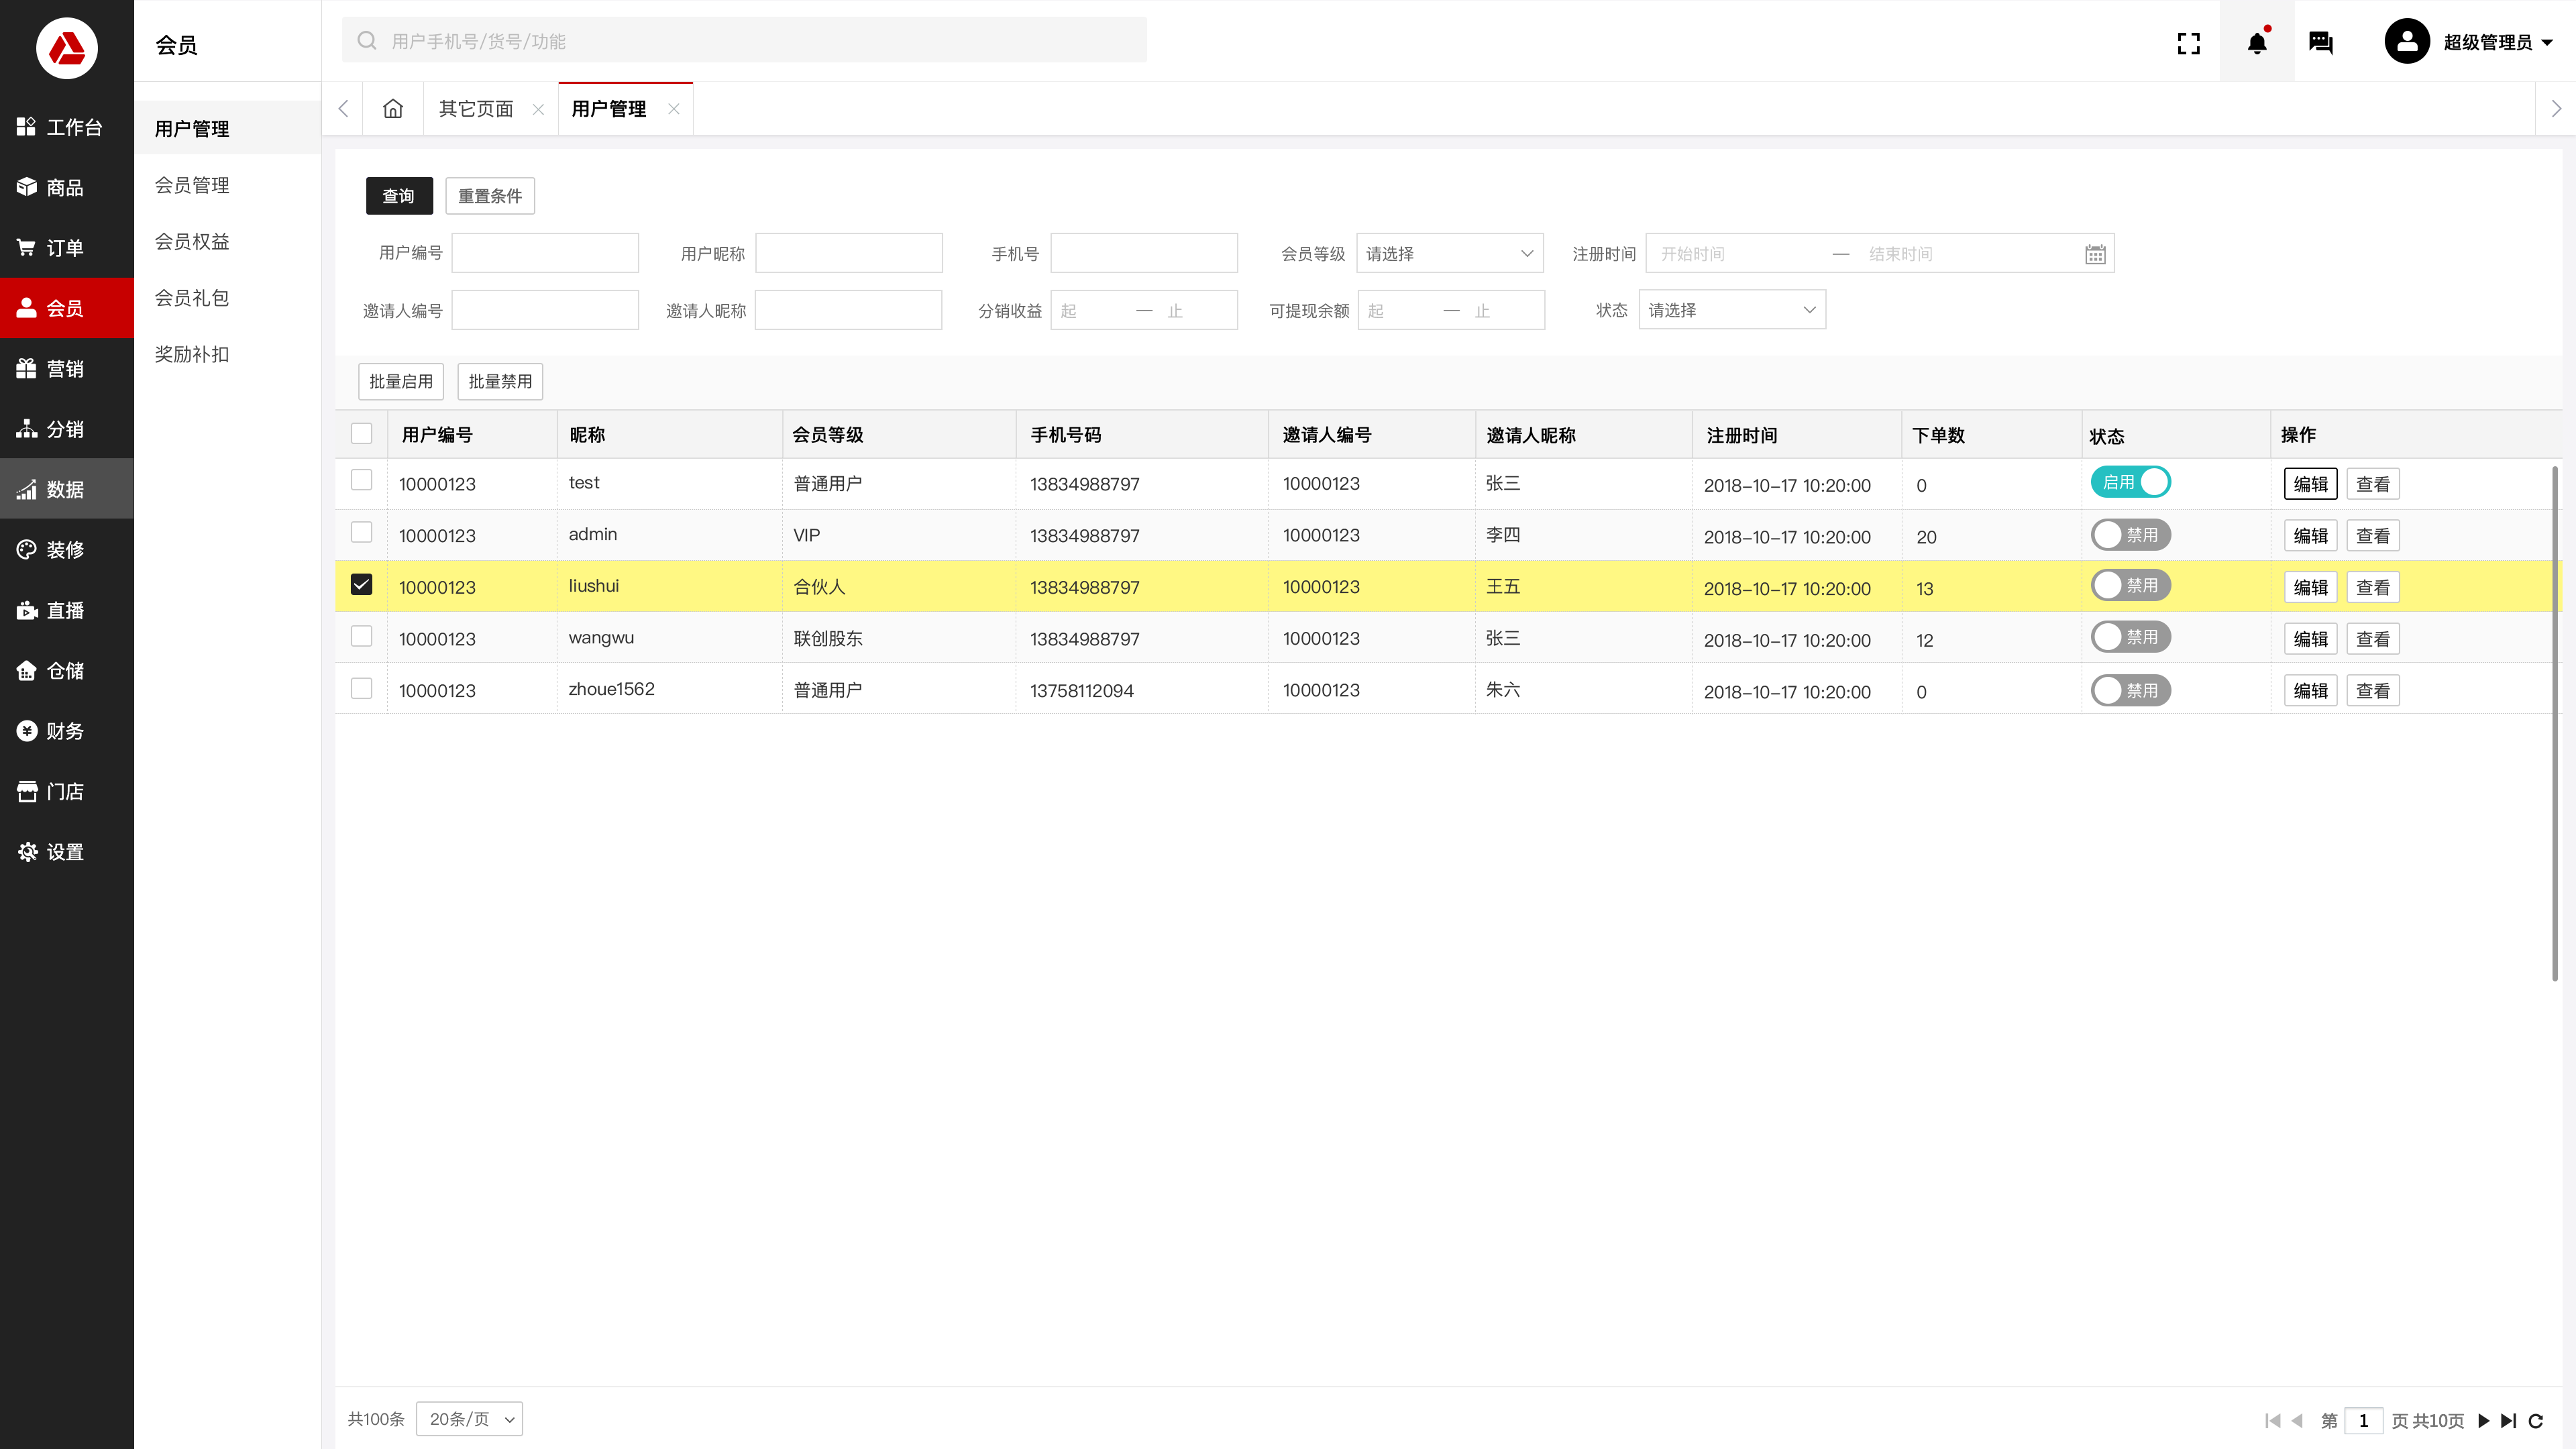
Task: Click the 查询 button
Action: [398, 196]
